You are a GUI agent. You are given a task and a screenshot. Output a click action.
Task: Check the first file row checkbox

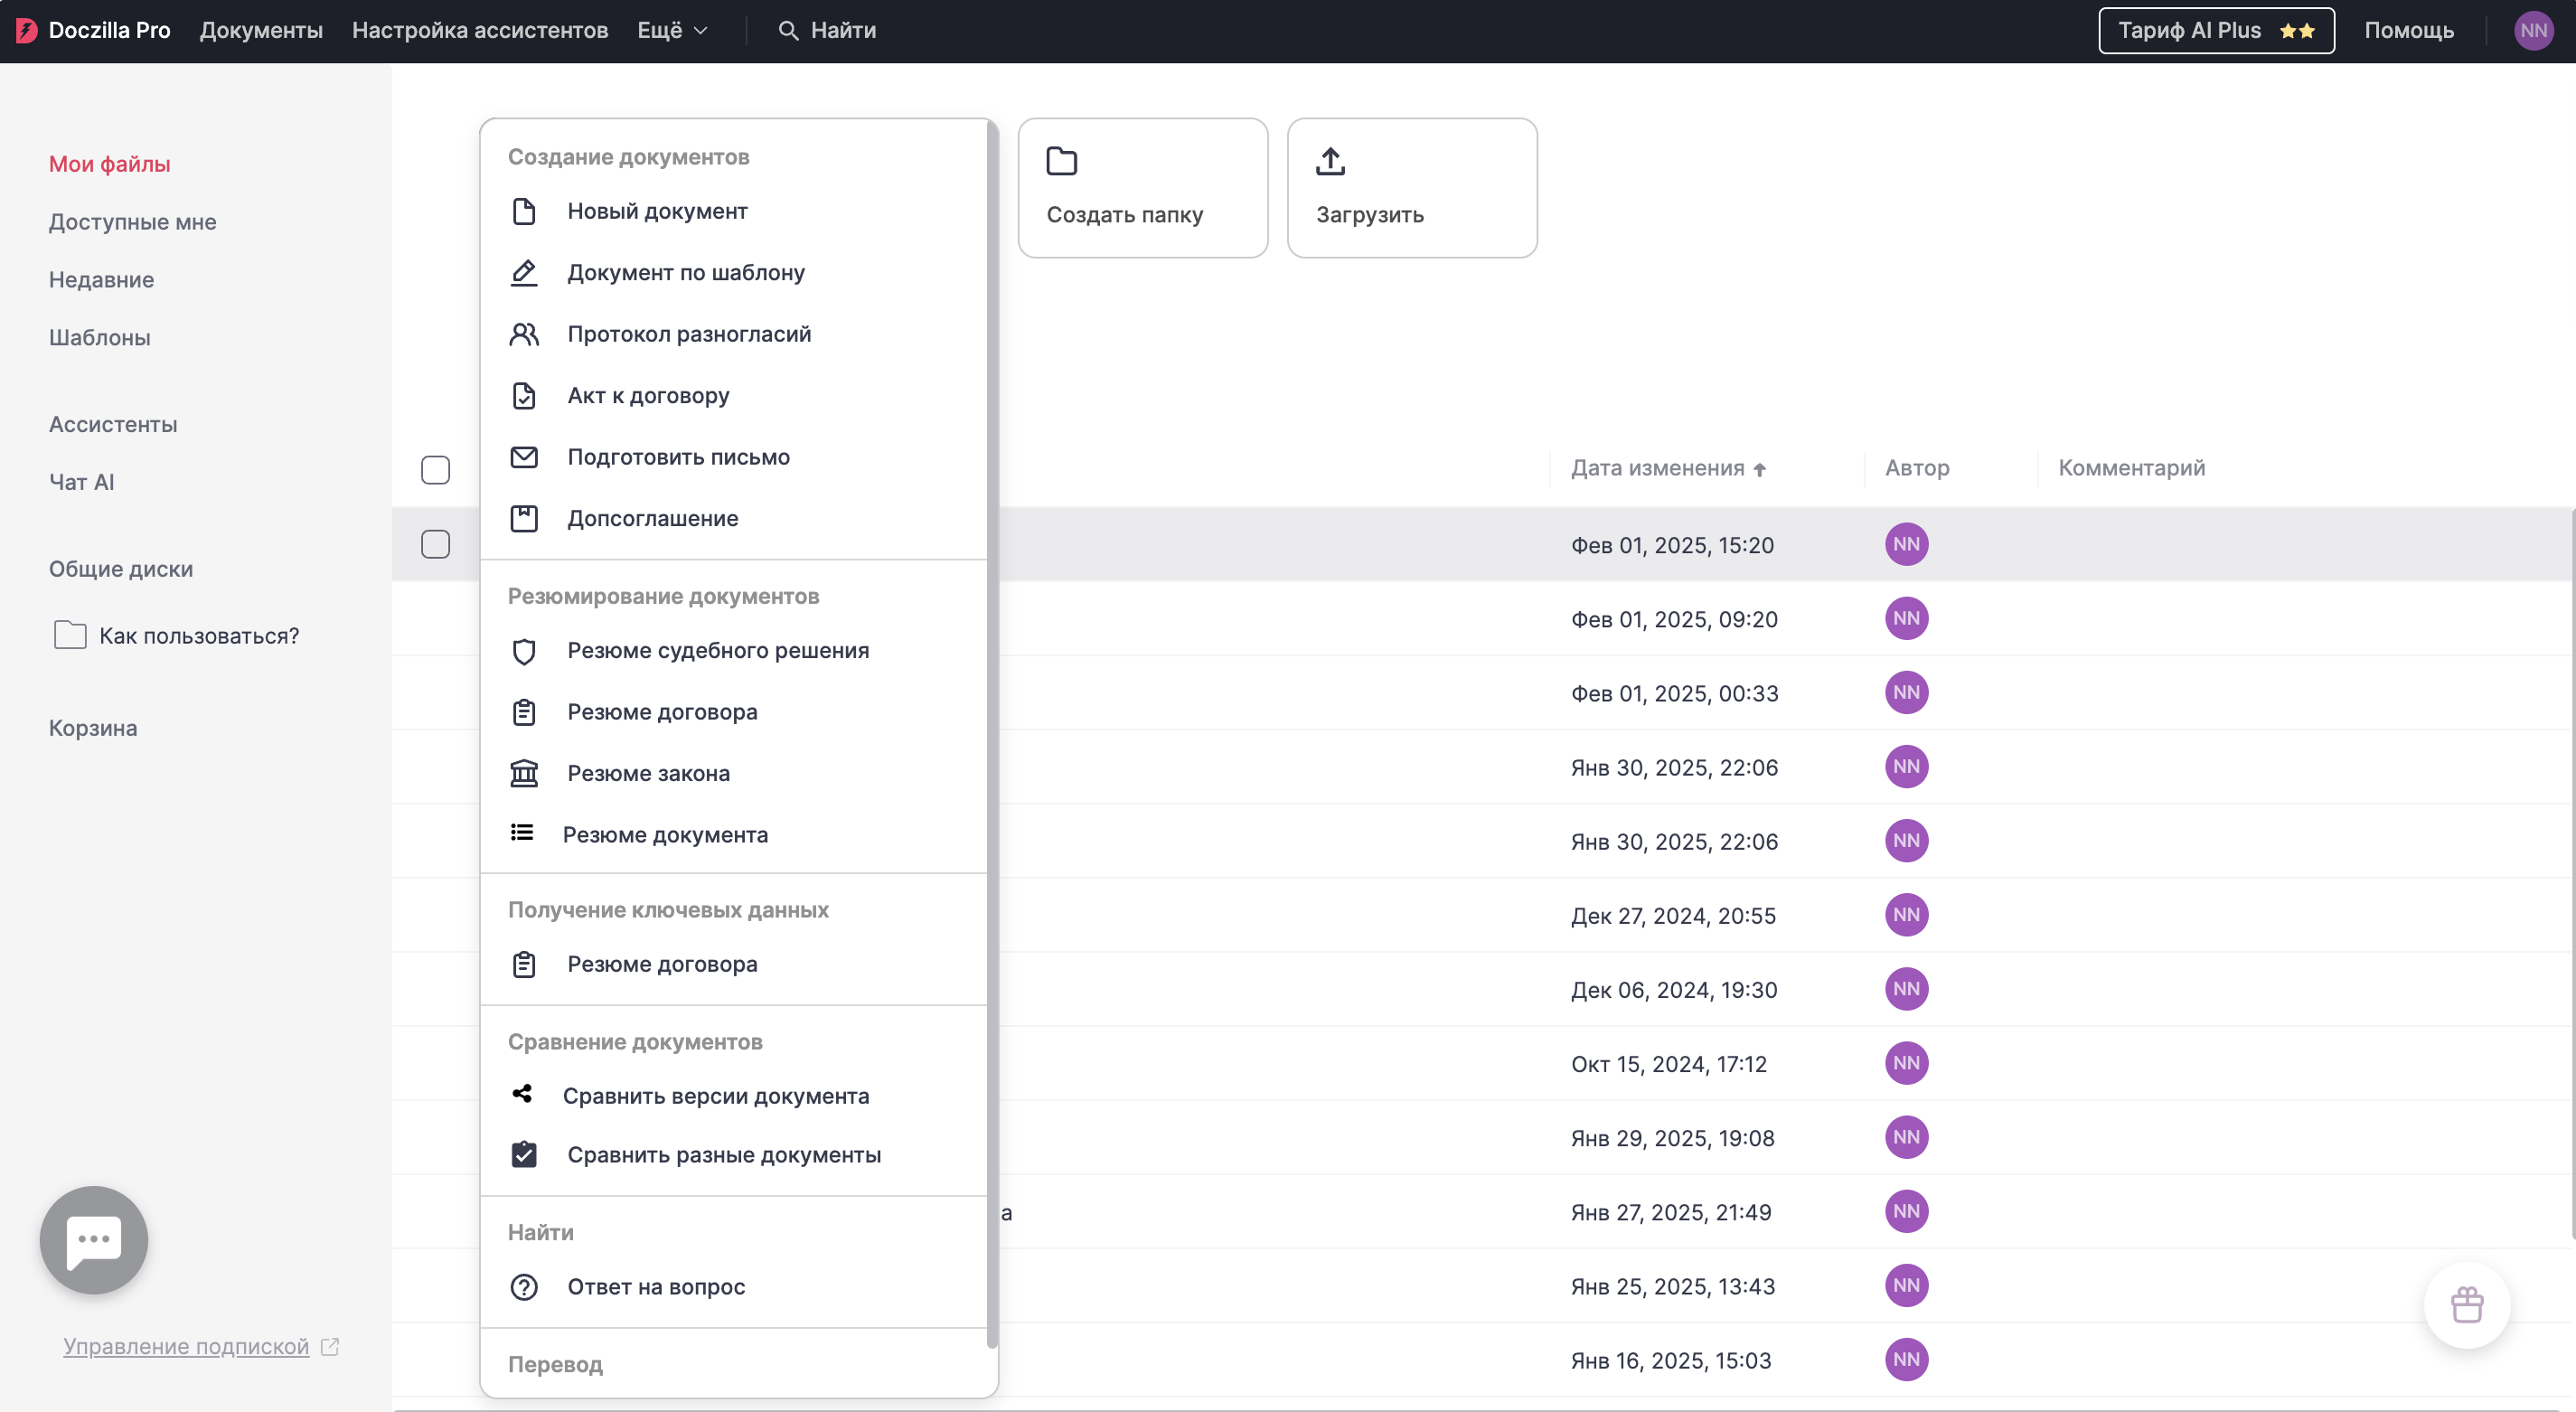tap(435, 544)
